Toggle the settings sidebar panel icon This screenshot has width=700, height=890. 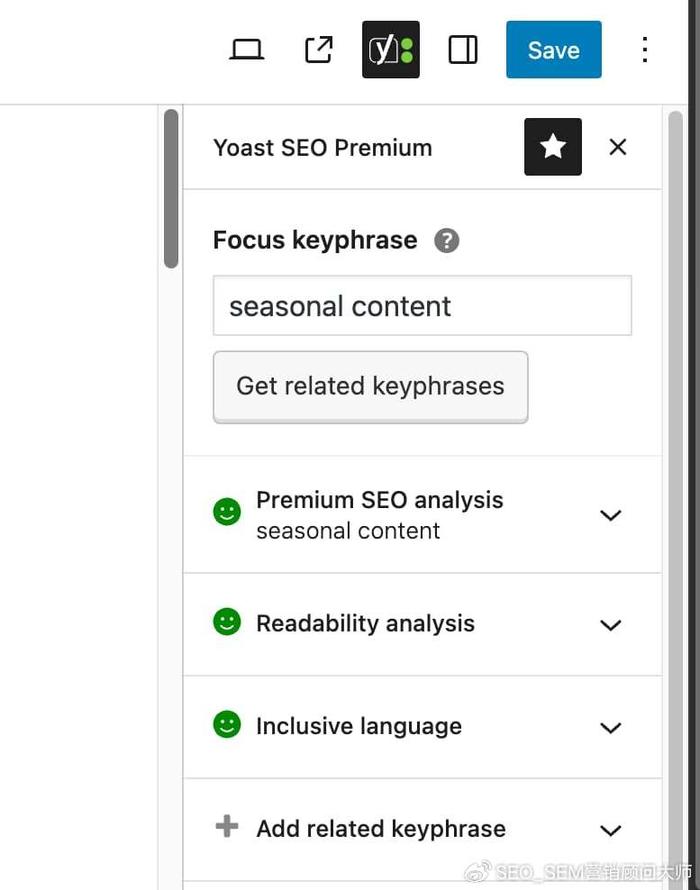tap(463, 49)
